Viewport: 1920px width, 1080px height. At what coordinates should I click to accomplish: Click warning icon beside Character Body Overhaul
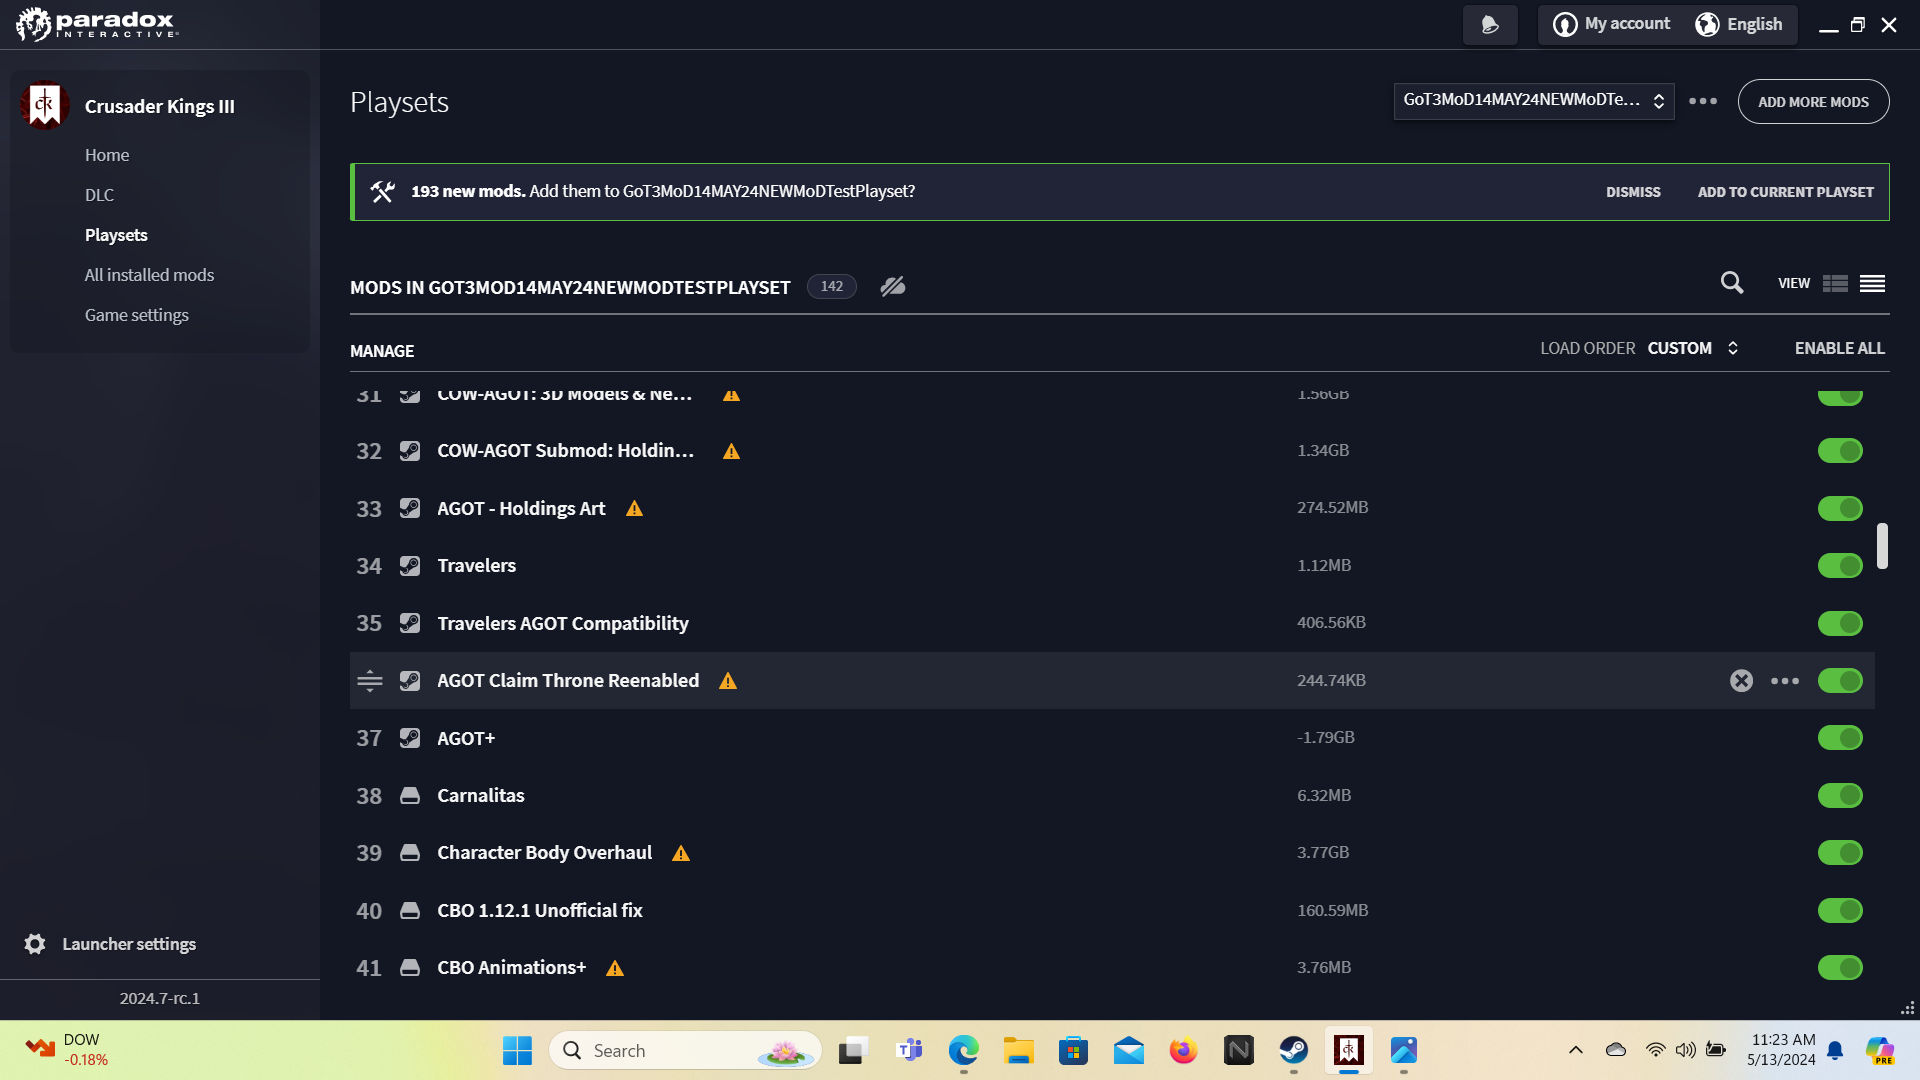[681, 853]
